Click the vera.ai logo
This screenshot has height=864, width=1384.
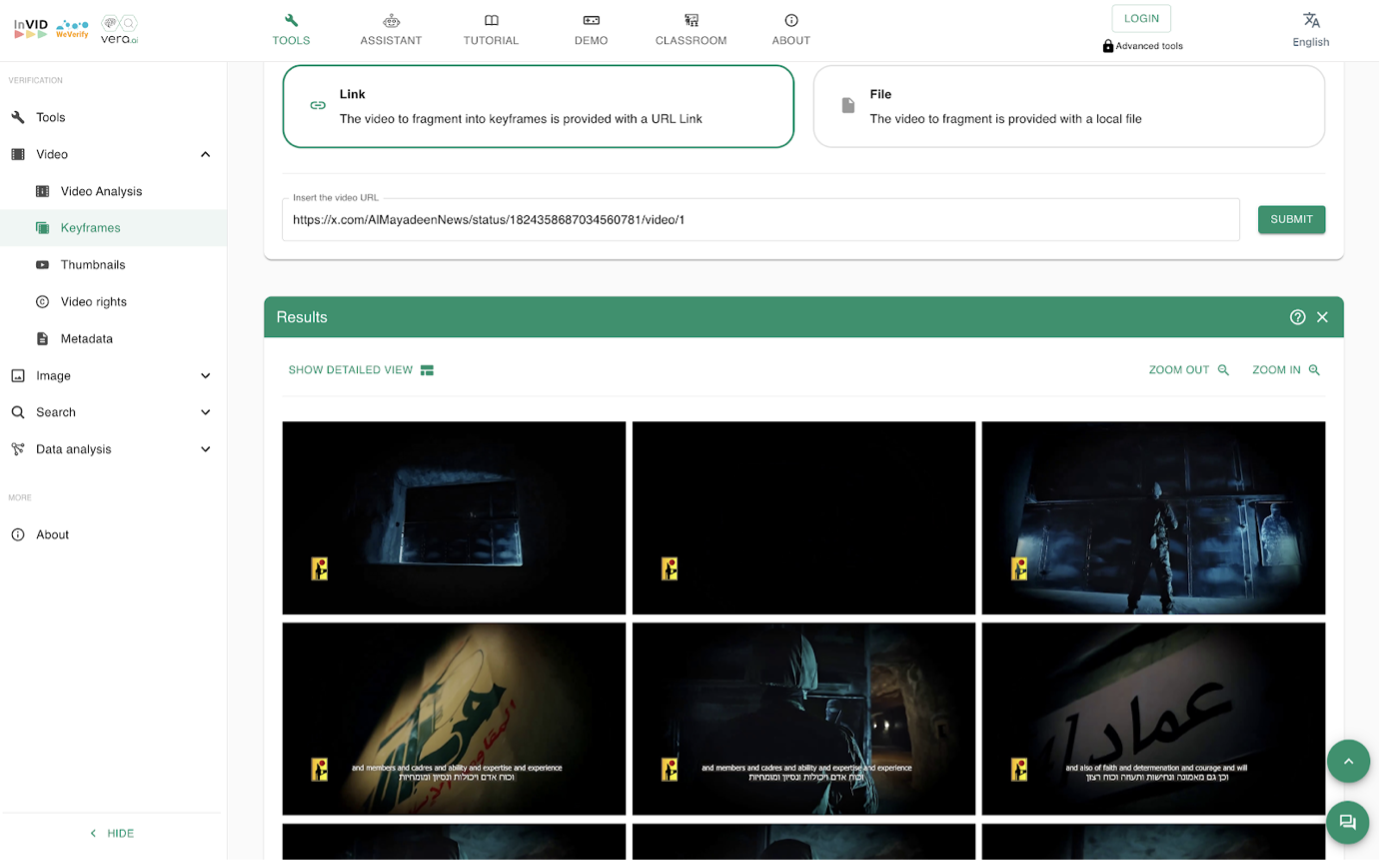pyautogui.click(x=119, y=28)
